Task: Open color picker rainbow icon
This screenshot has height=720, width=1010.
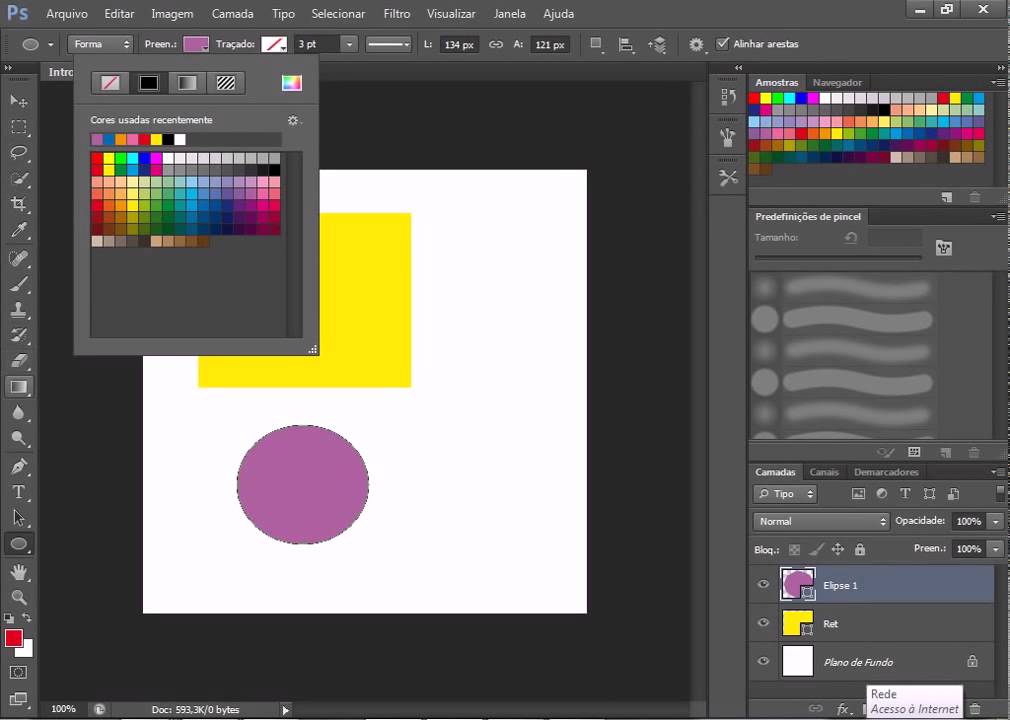Action: (x=291, y=82)
